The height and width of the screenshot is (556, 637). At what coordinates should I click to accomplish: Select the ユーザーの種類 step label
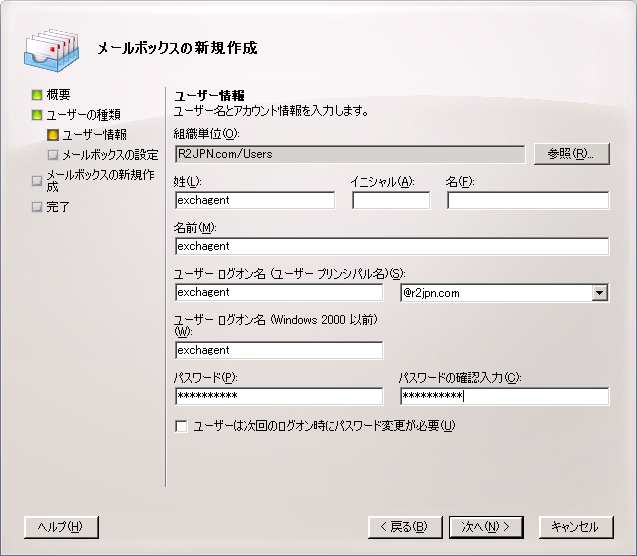pos(83,115)
